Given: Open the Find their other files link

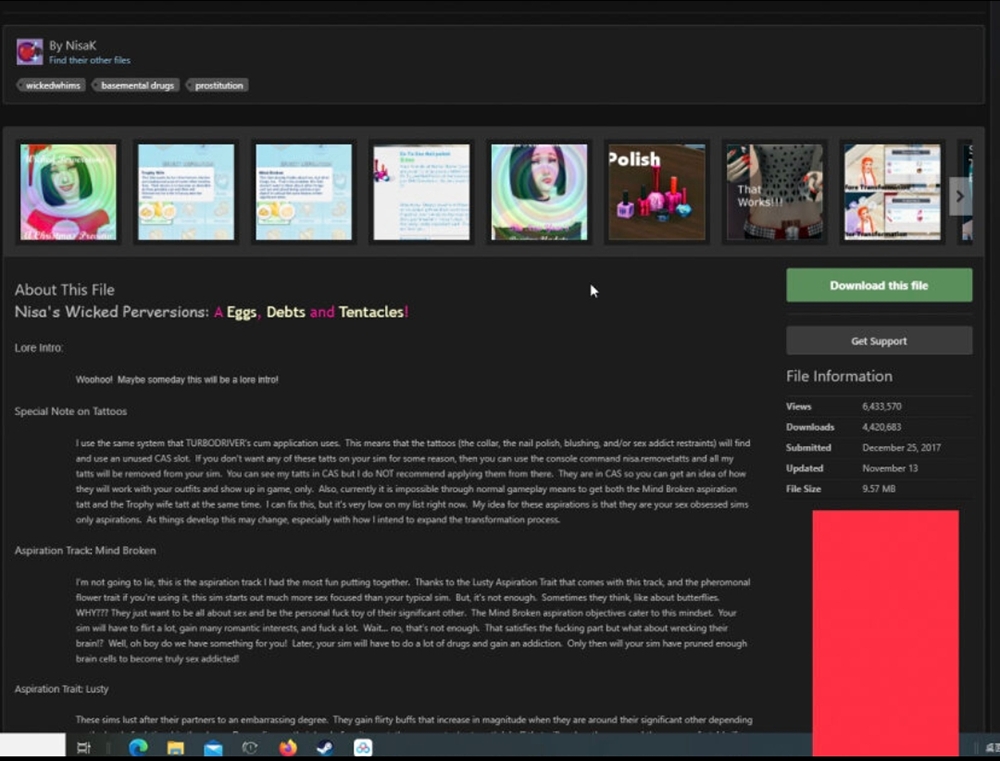Looking at the screenshot, I should tap(89, 60).
